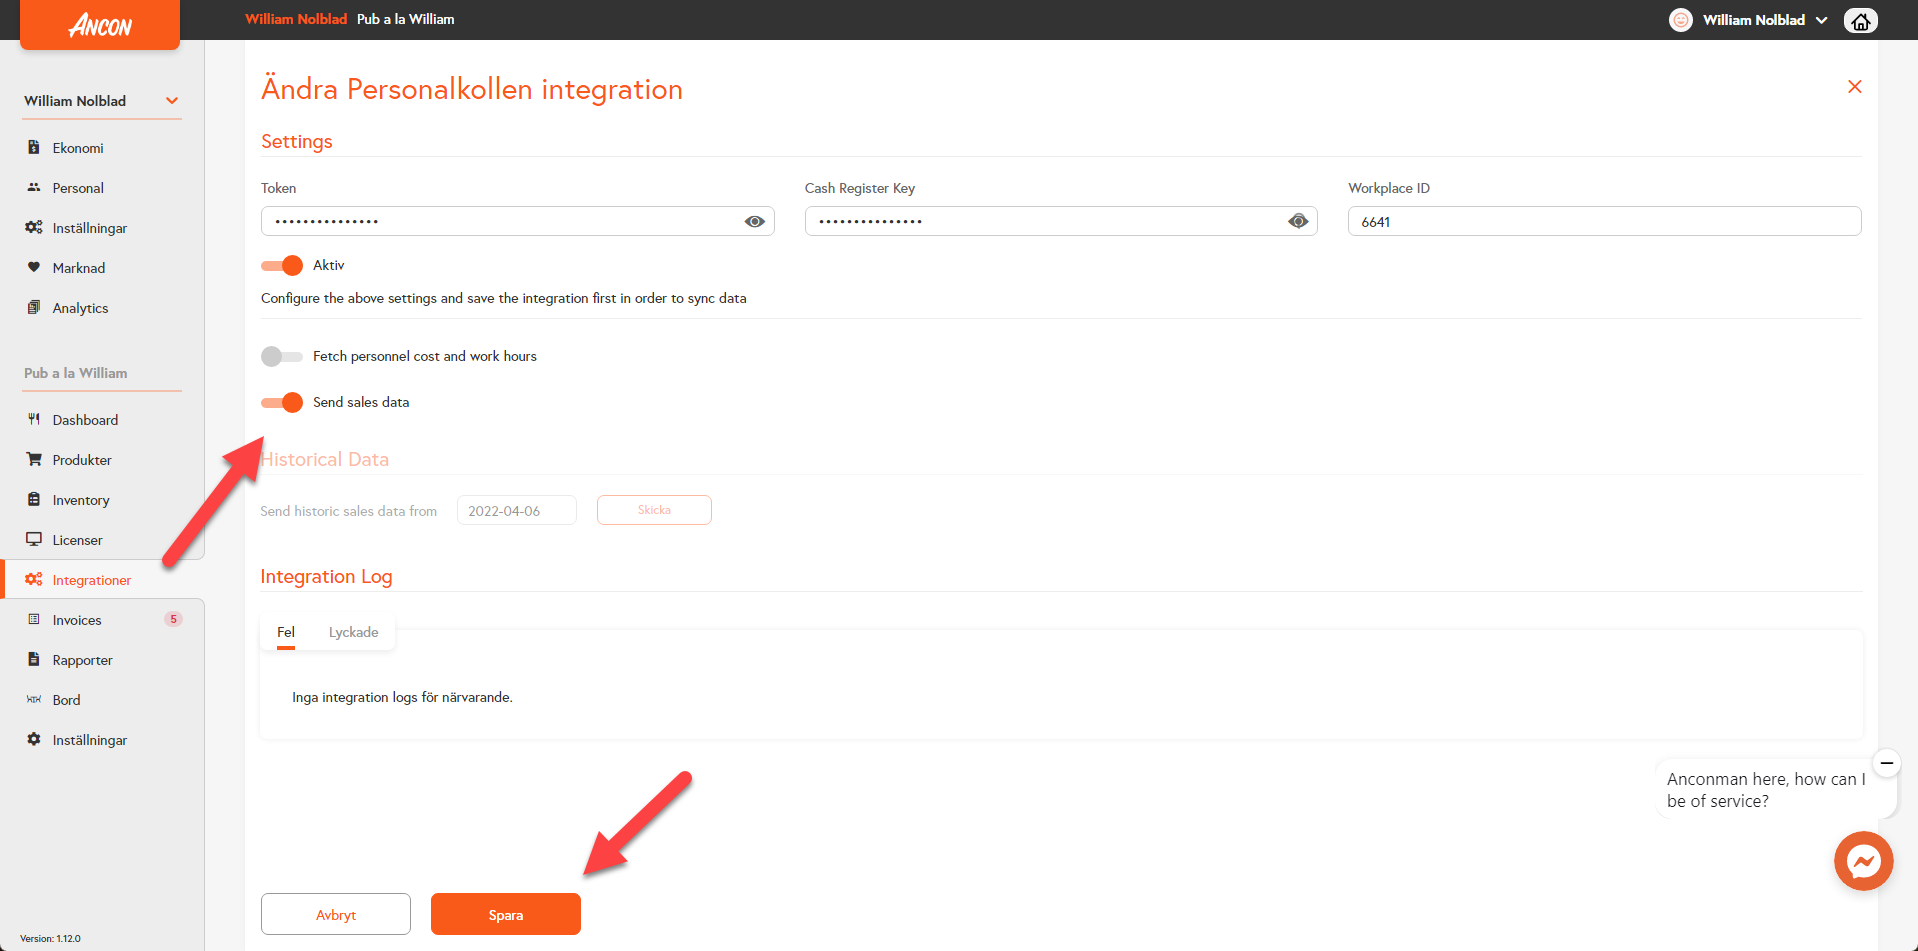Click the Anconman chat message
Screen dimensions: 1918x951
pos(1766,790)
